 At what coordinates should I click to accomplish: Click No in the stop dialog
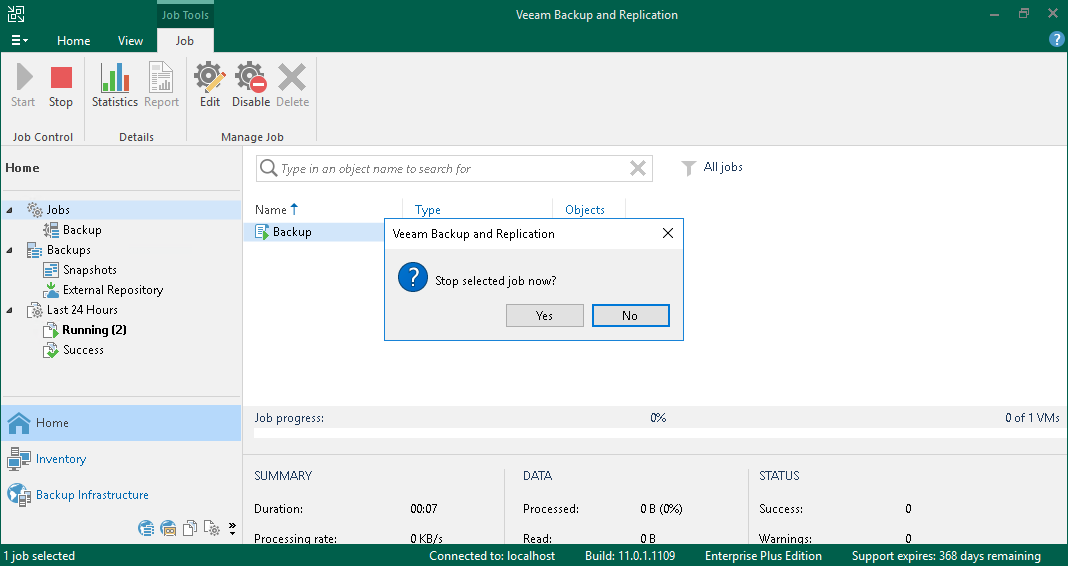click(x=630, y=315)
